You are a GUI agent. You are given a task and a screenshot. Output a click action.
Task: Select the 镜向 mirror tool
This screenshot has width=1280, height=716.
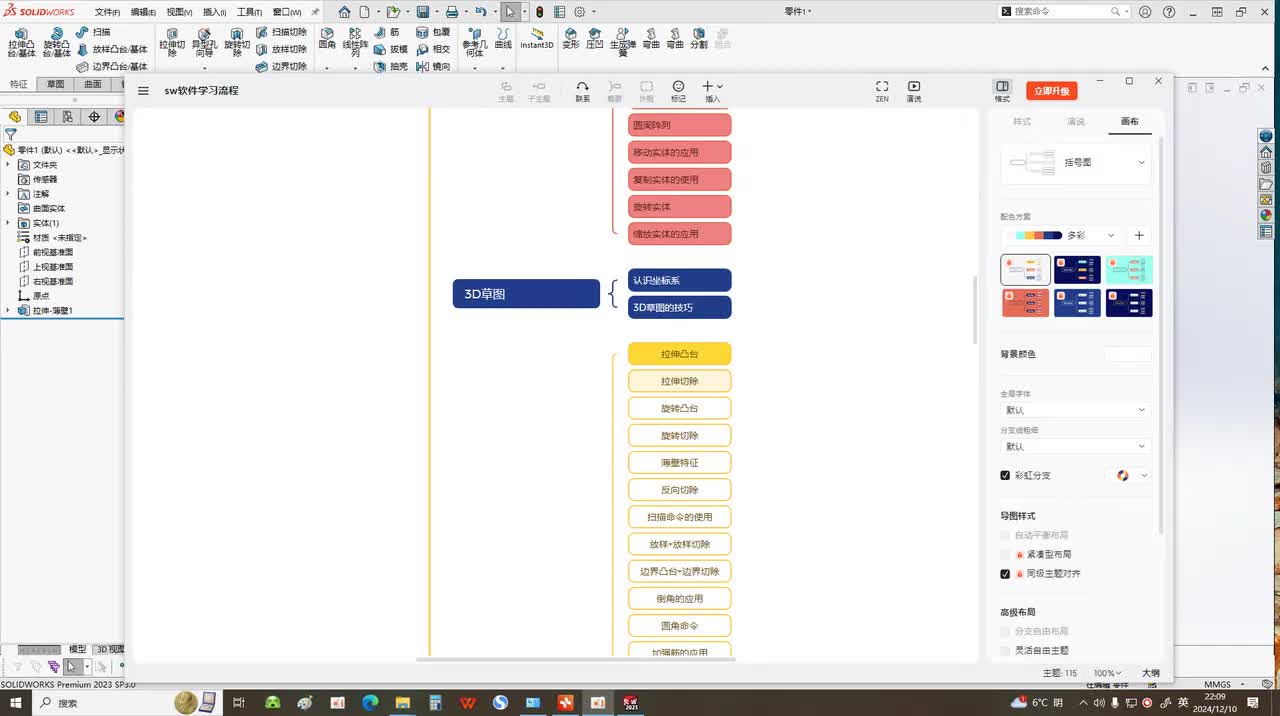(x=433, y=66)
